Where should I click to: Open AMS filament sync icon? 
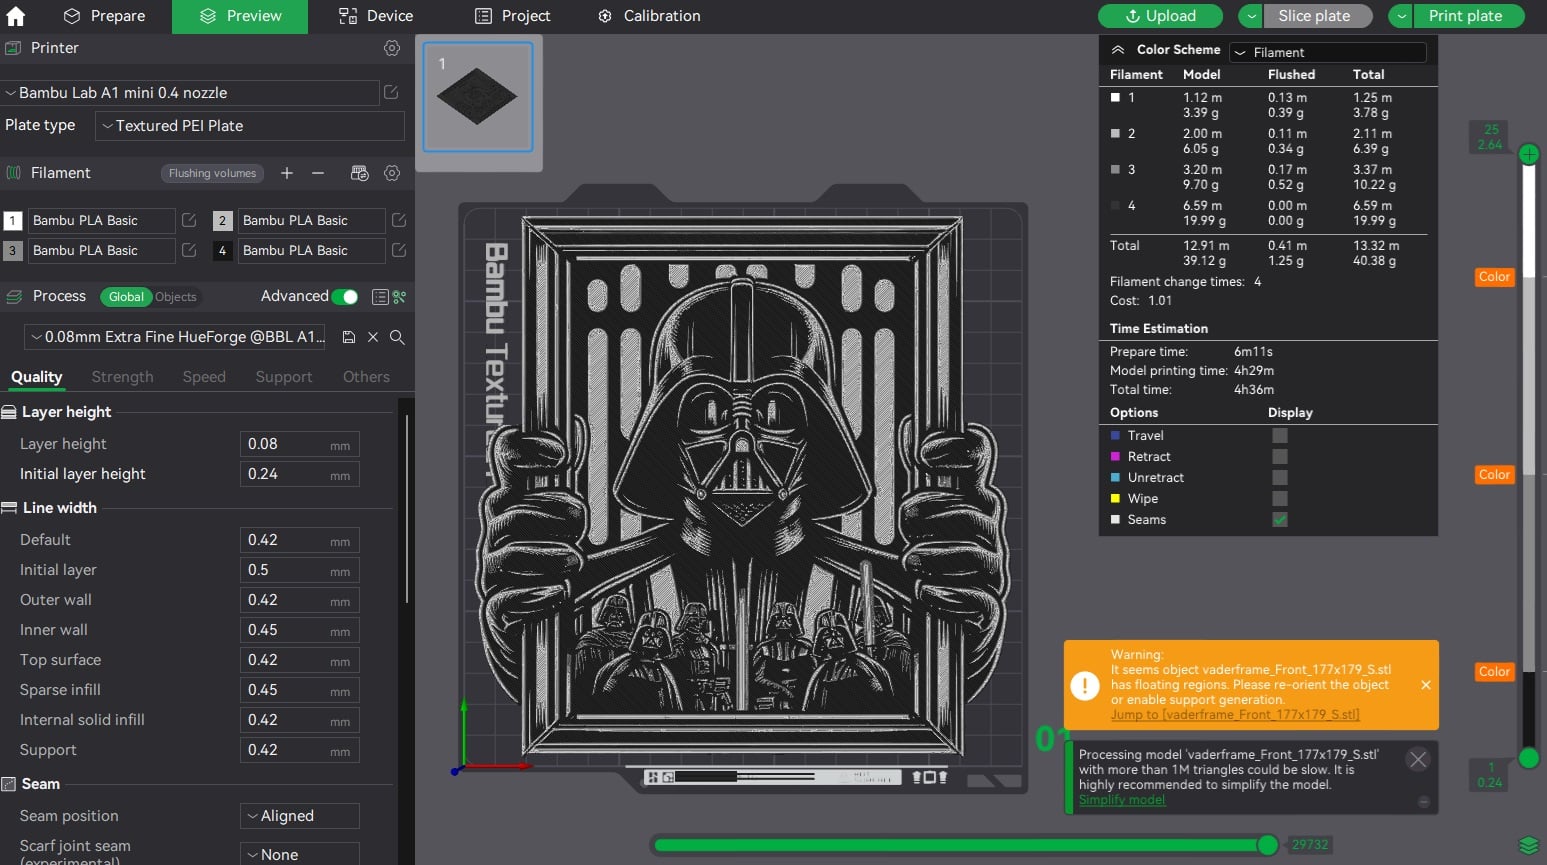point(360,173)
